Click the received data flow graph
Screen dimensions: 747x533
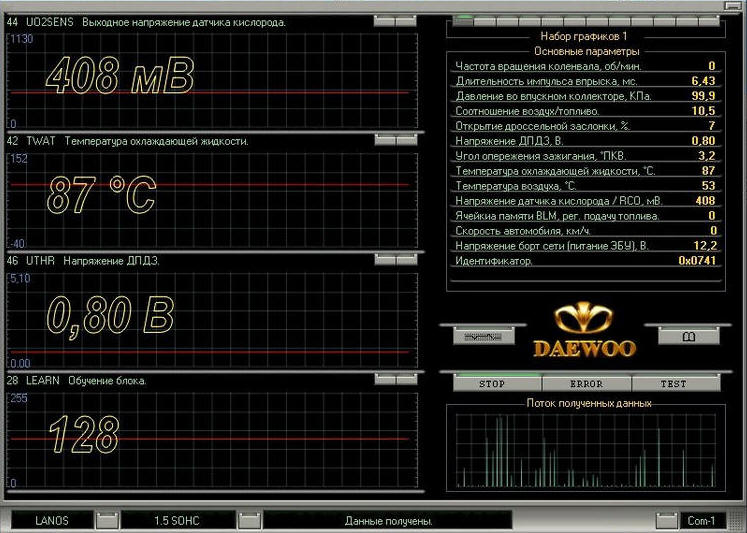coord(586,450)
